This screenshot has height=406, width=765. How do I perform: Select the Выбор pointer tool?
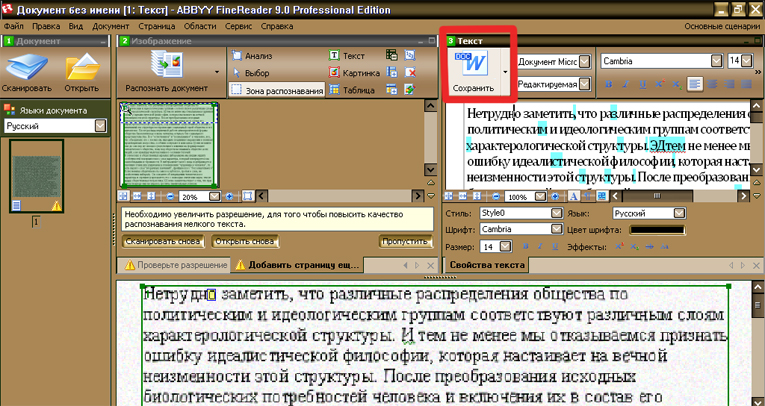click(251, 73)
